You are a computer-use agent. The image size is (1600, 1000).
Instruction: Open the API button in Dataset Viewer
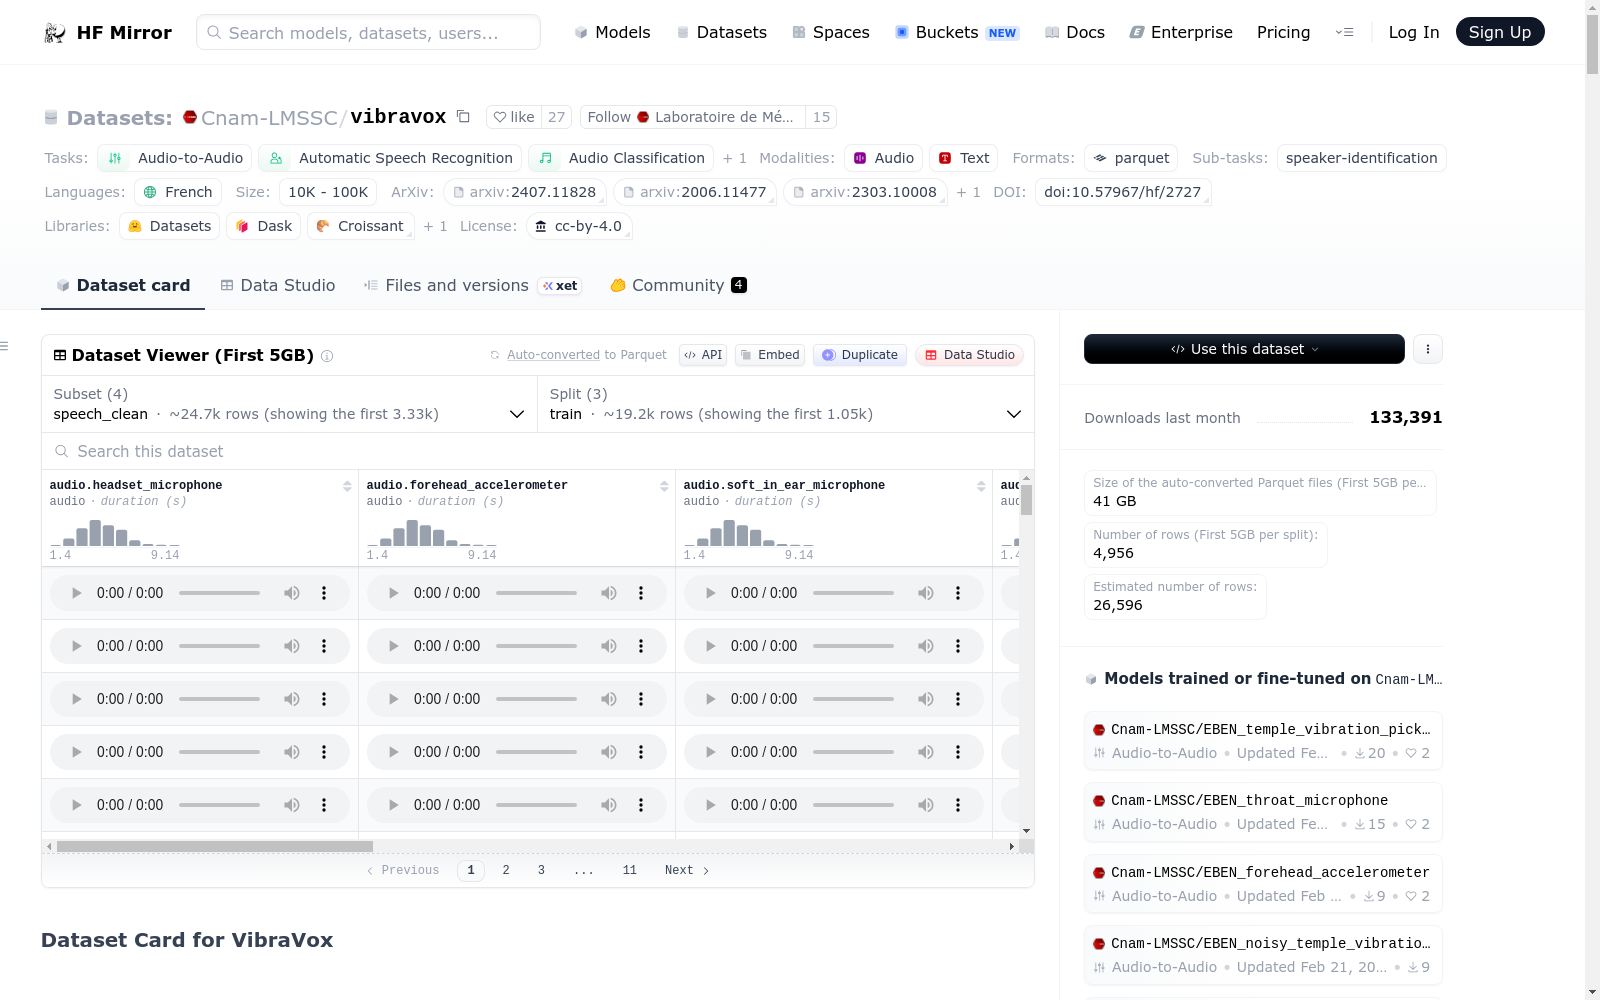703,355
